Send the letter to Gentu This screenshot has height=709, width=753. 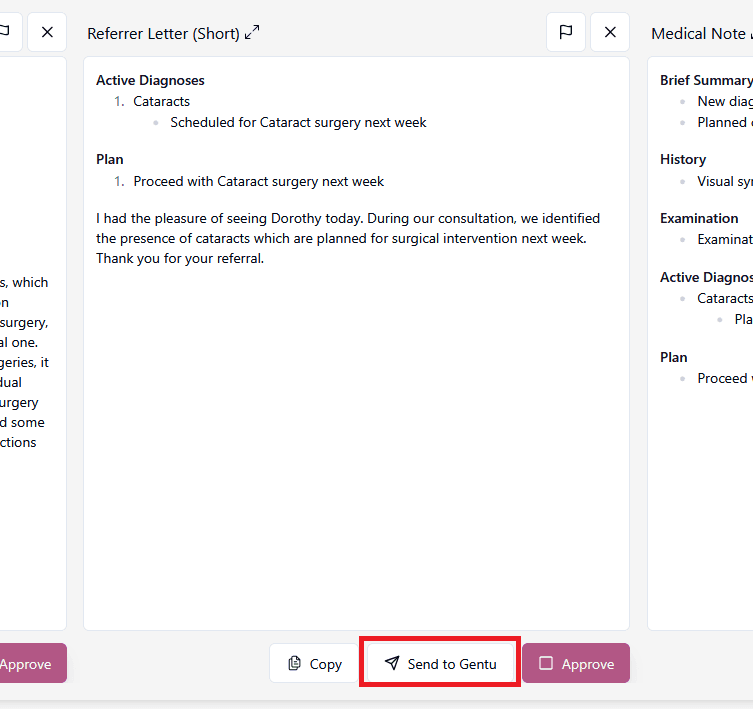[440, 663]
